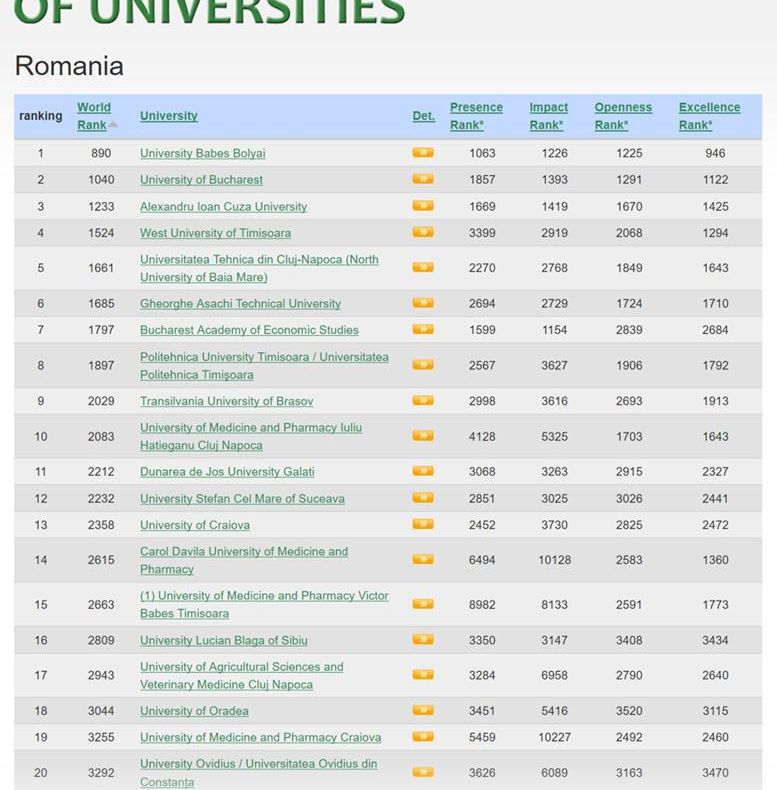Image resolution: width=777 pixels, height=790 pixels.
Task: Open University of Bucharest link
Action: click(x=201, y=180)
